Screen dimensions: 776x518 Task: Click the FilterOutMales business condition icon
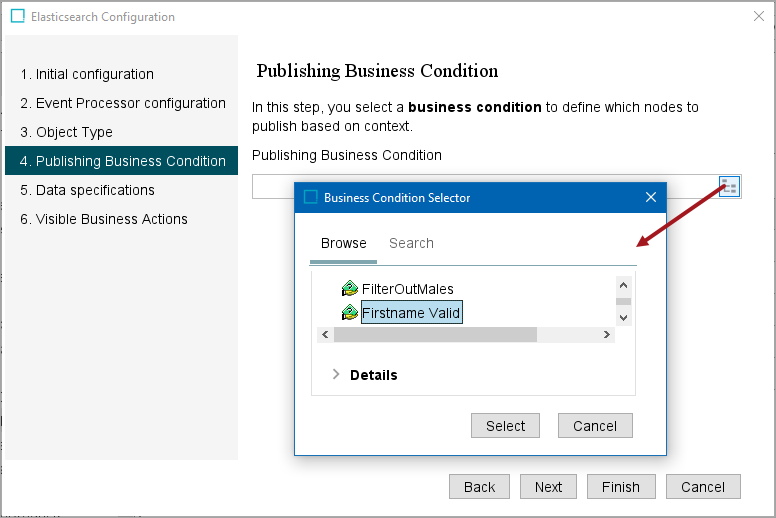pyautogui.click(x=349, y=288)
